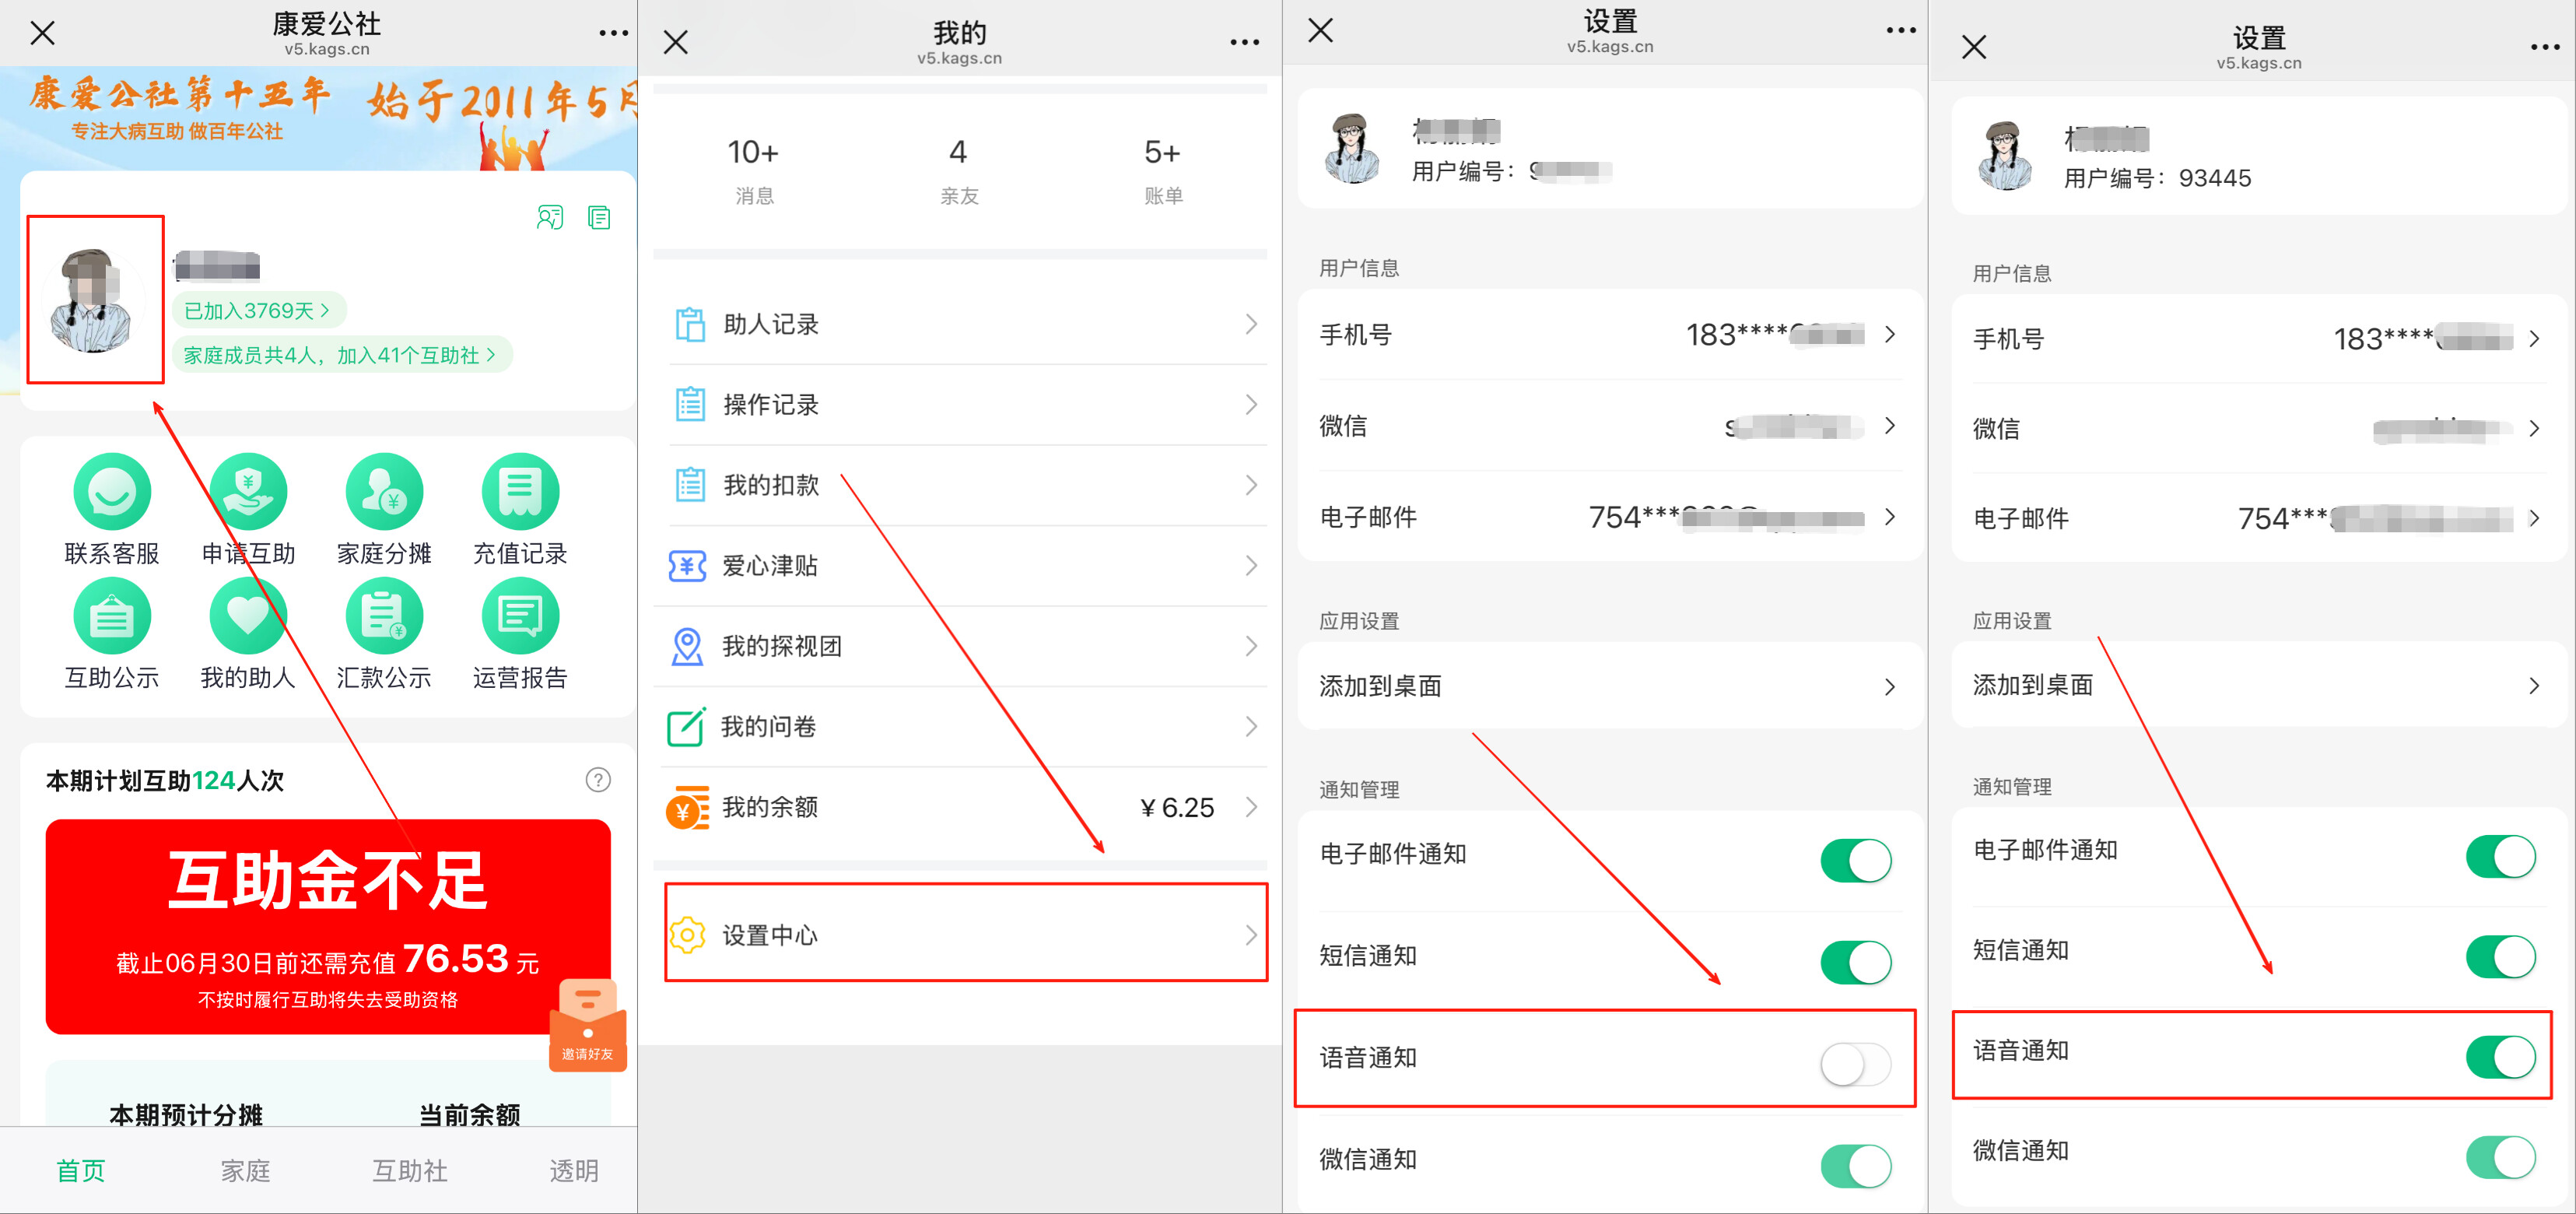
Task: Open the more menu on 康爱公社 screen
Action: (x=613, y=33)
